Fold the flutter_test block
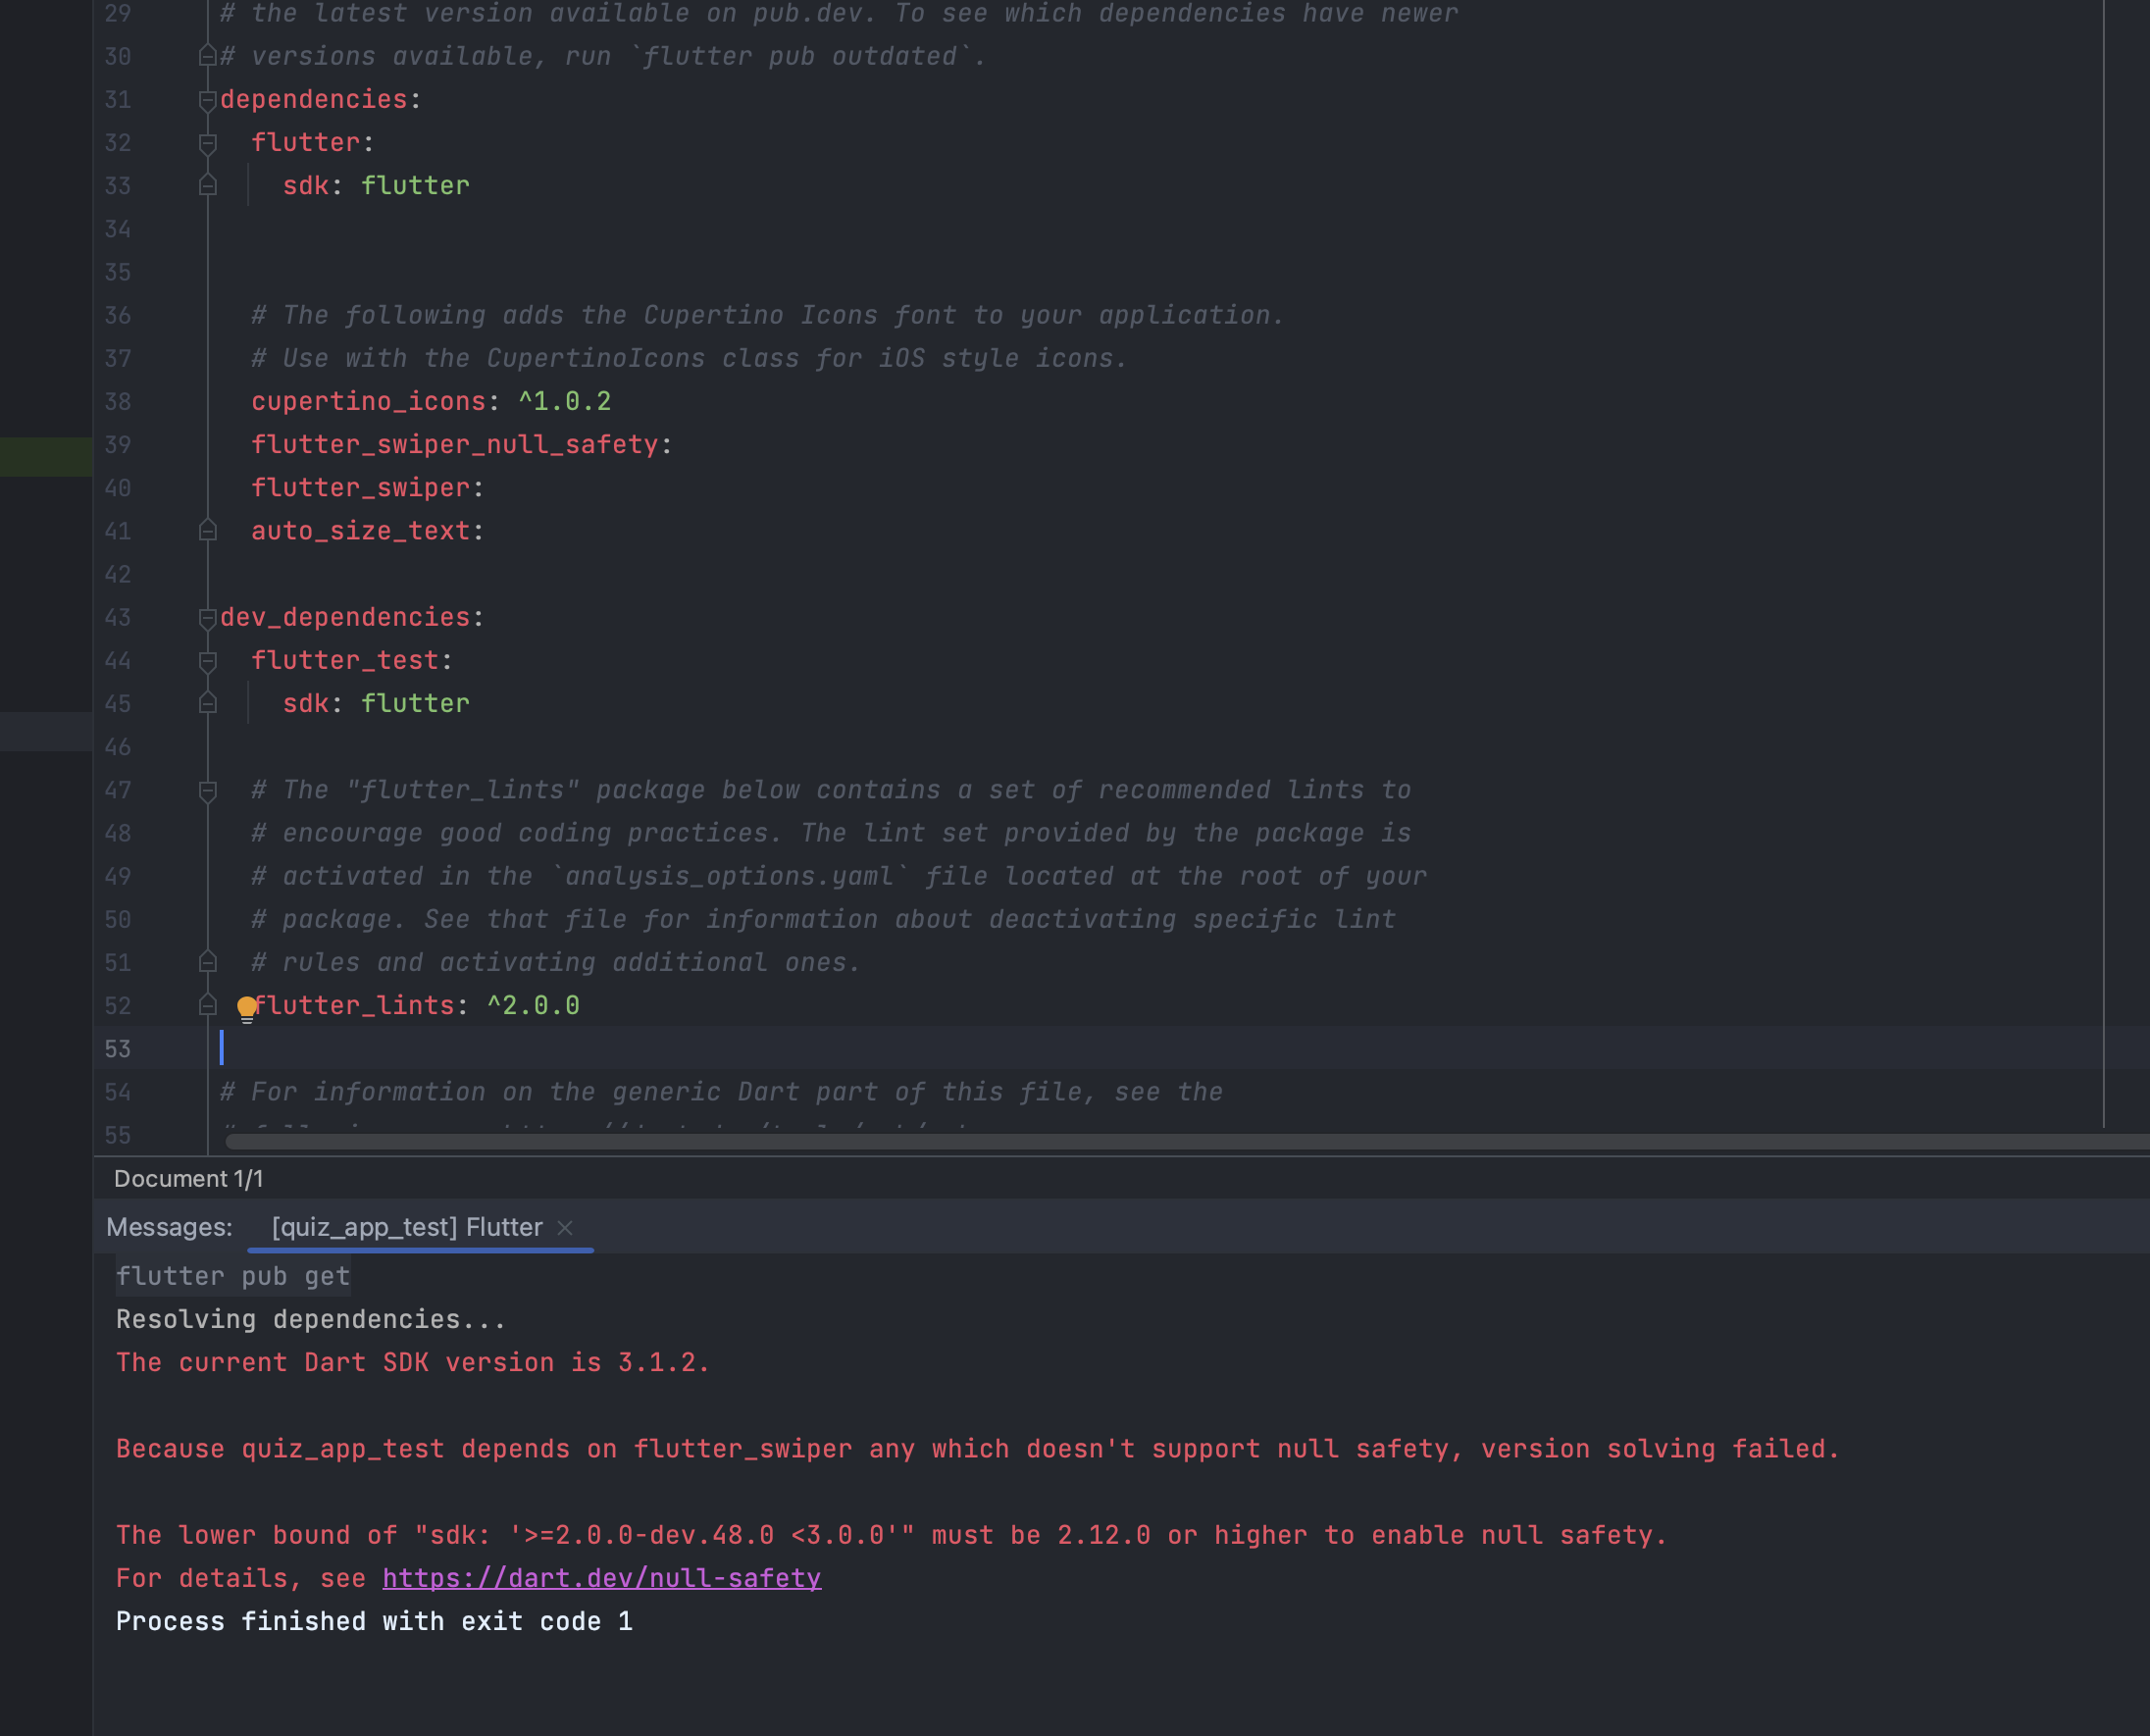Viewport: 2150px width, 1736px height. click(208, 661)
